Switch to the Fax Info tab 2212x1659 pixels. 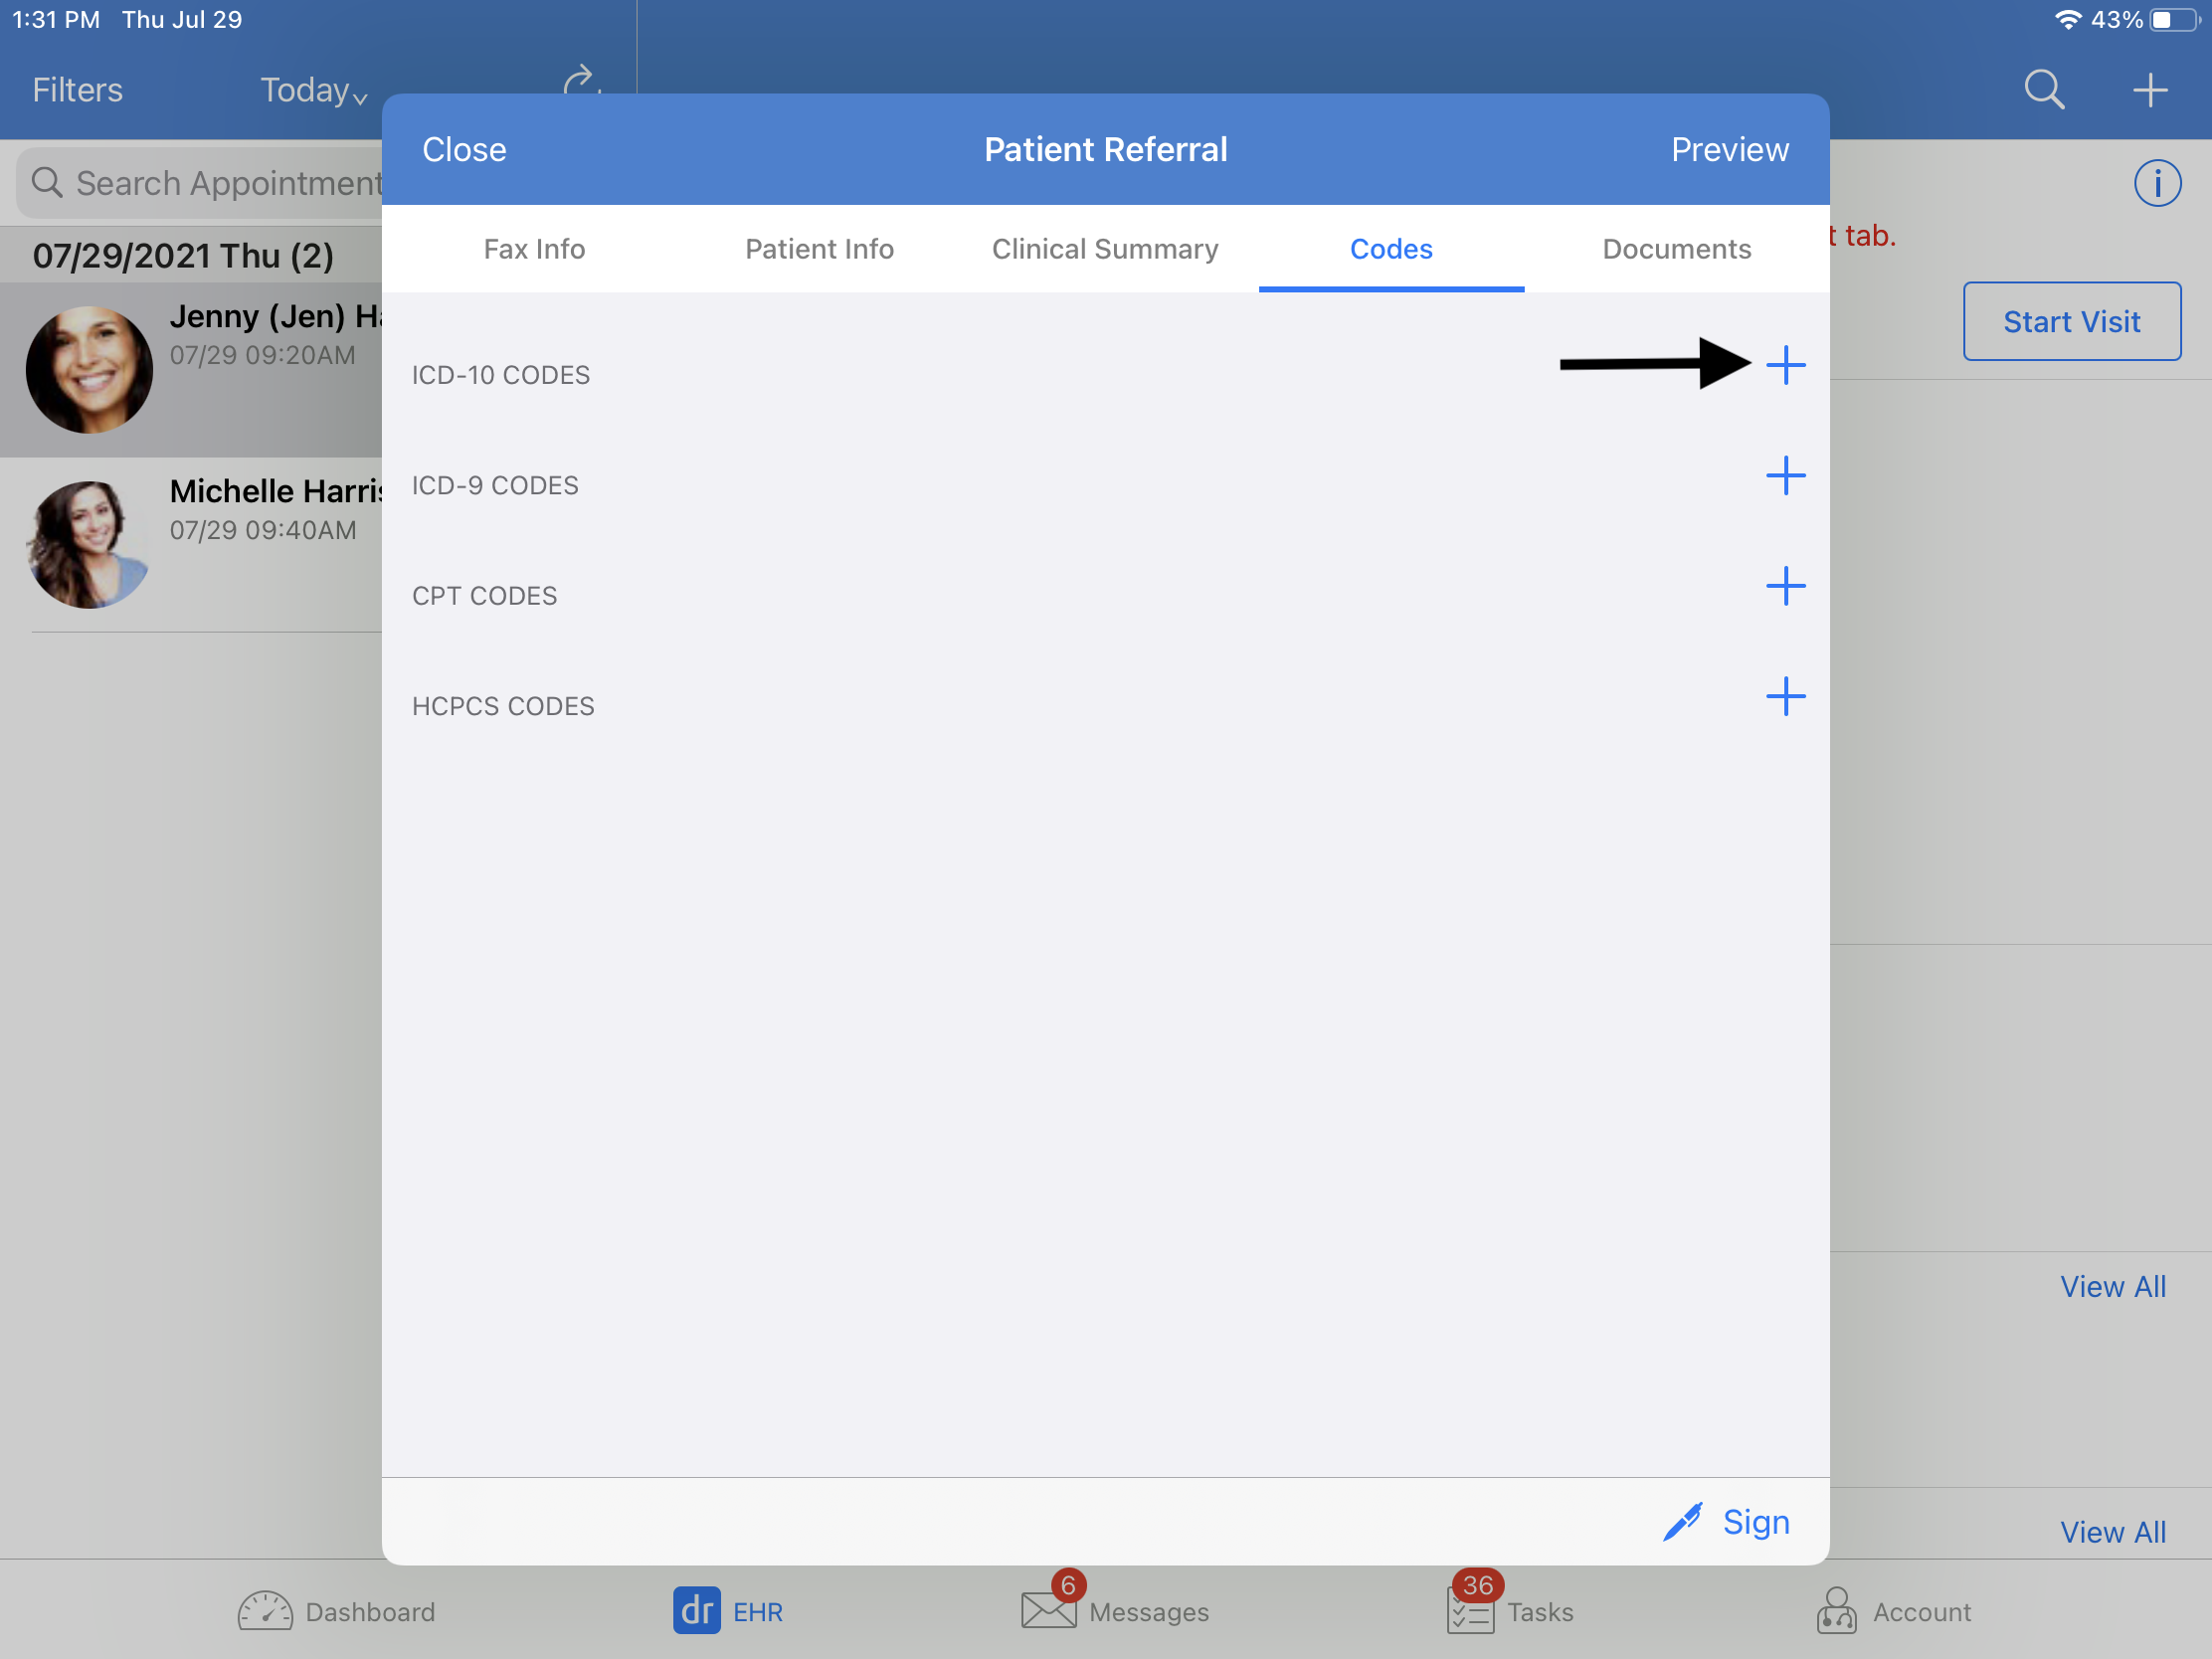click(x=533, y=248)
